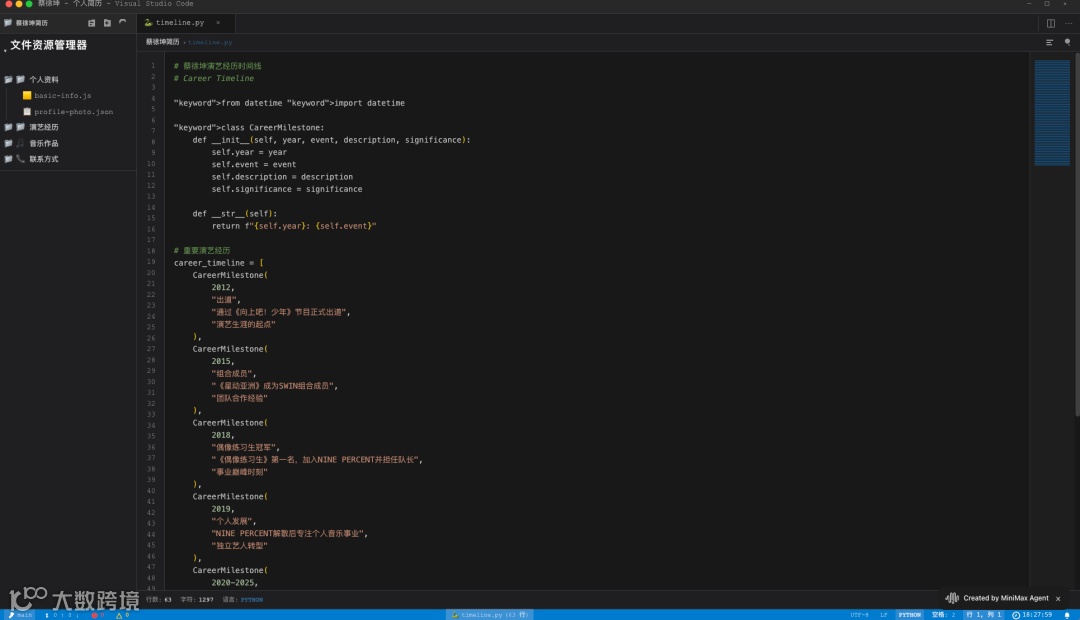Click the new folder icon in explorer header
Image resolution: width=1080 pixels, height=620 pixels.
(107, 22)
